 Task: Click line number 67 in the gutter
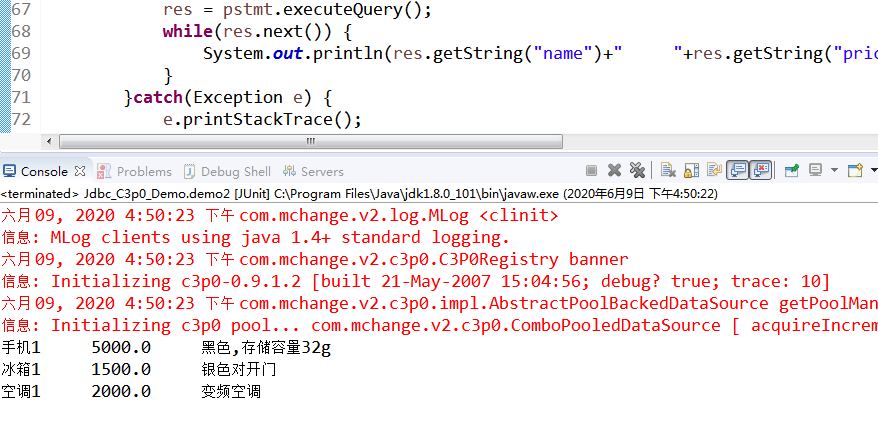(x=21, y=10)
